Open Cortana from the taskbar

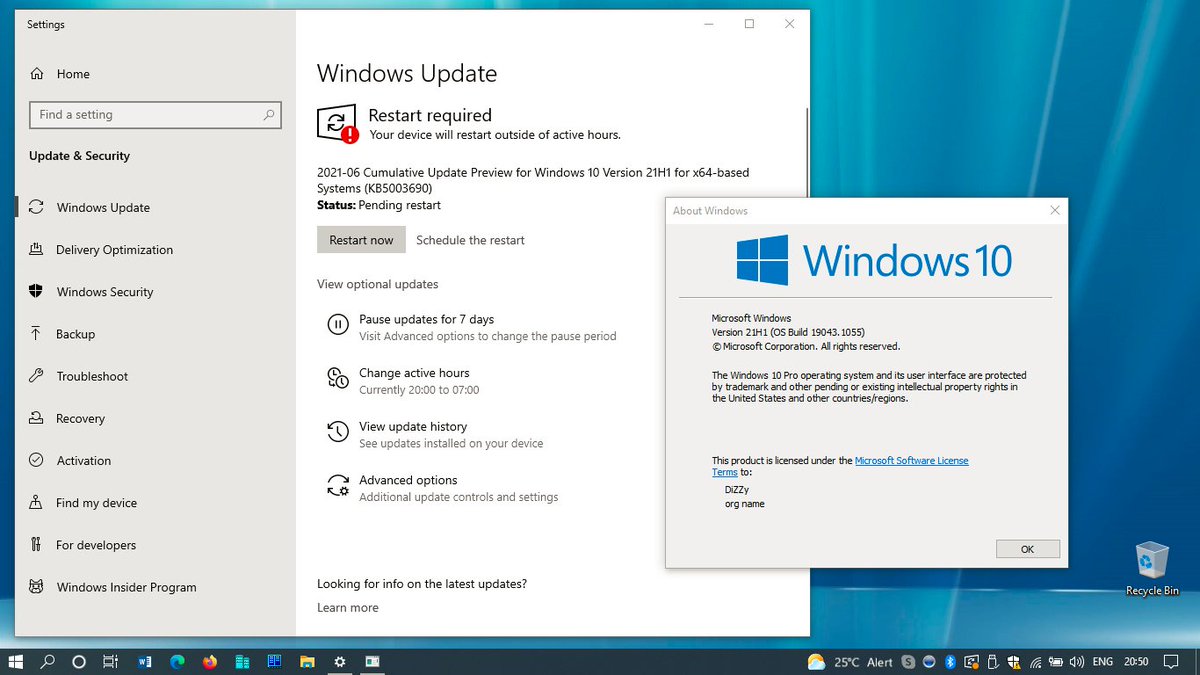coord(79,662)
